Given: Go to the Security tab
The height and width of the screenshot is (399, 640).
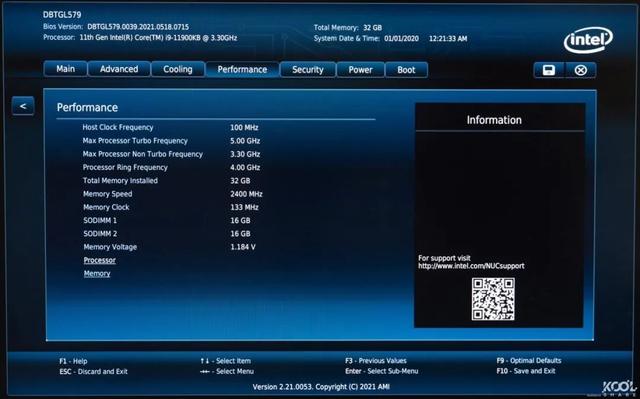Looking at the screenshot, I should coord(308,70).
